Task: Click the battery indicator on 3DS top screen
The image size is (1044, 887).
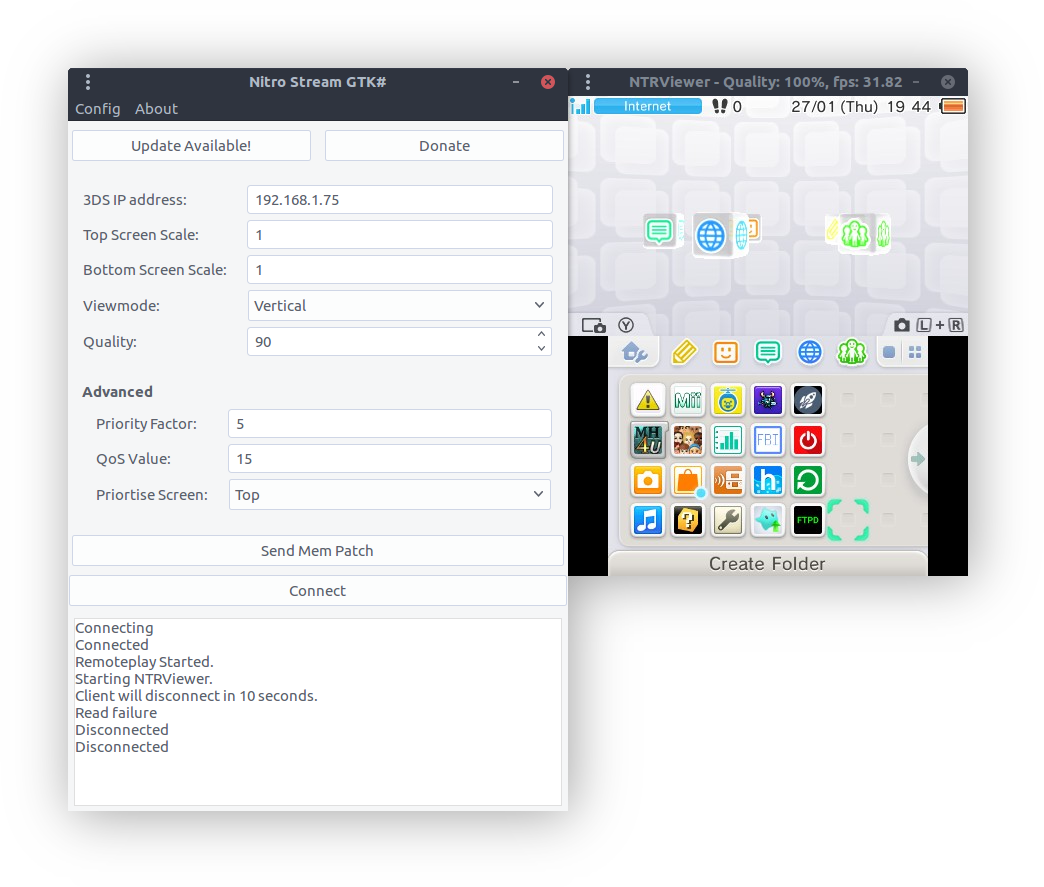Action: click(x=953, y=107)
